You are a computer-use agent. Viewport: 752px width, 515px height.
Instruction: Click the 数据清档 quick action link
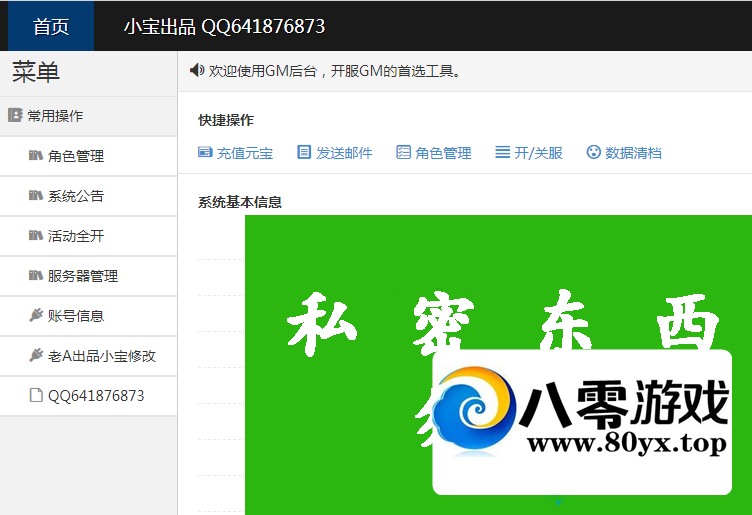633,153
